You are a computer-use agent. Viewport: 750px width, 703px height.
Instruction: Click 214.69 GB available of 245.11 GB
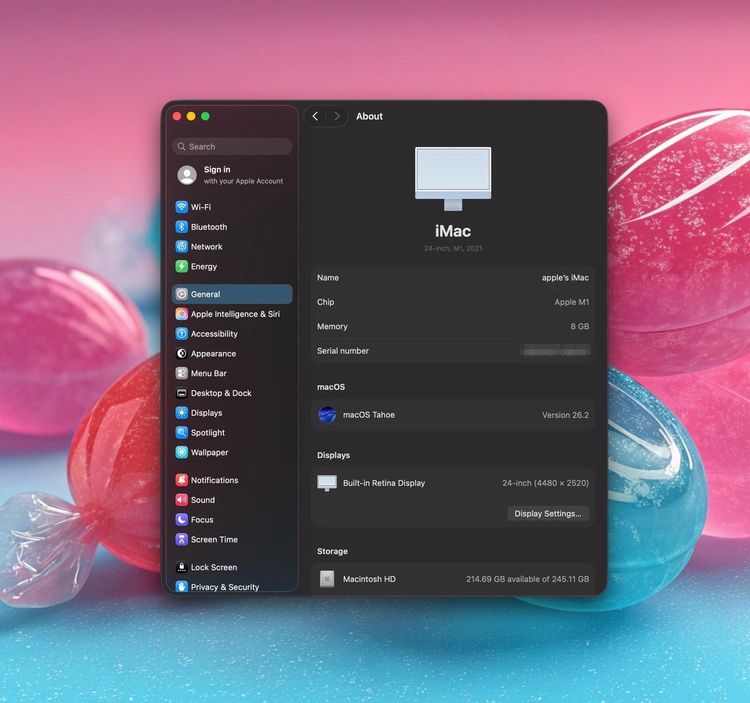pos(528,579)
